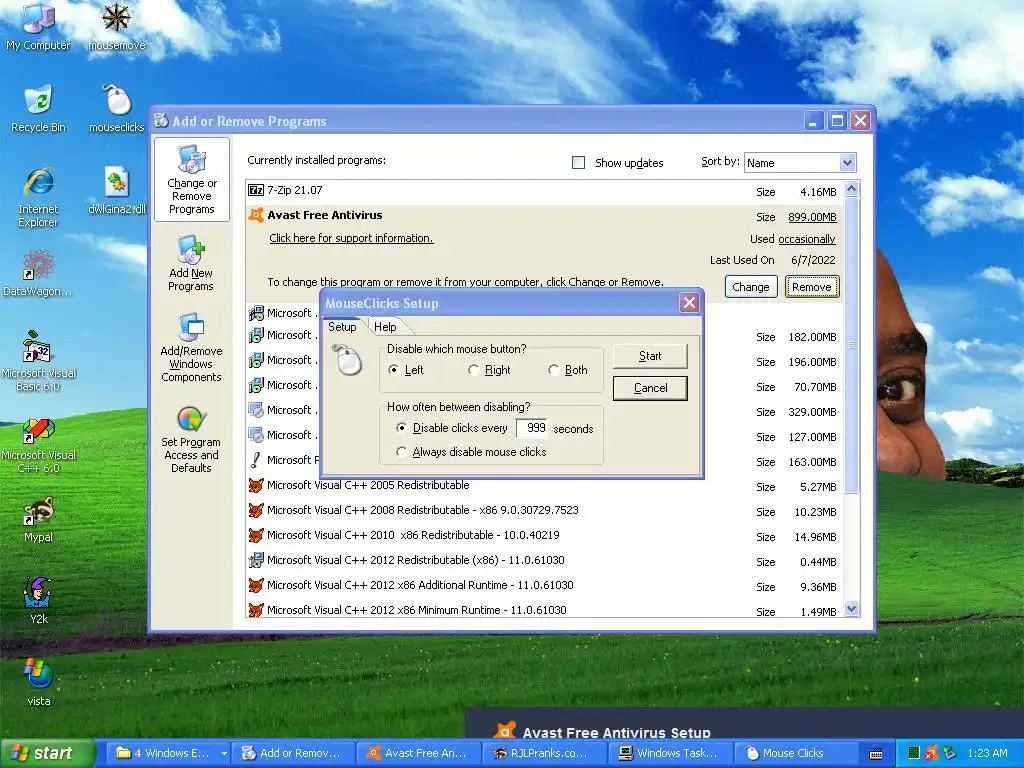Open Add New Programs in sidebar
This screenshot has height=768, width=1024.
point(191,264)
